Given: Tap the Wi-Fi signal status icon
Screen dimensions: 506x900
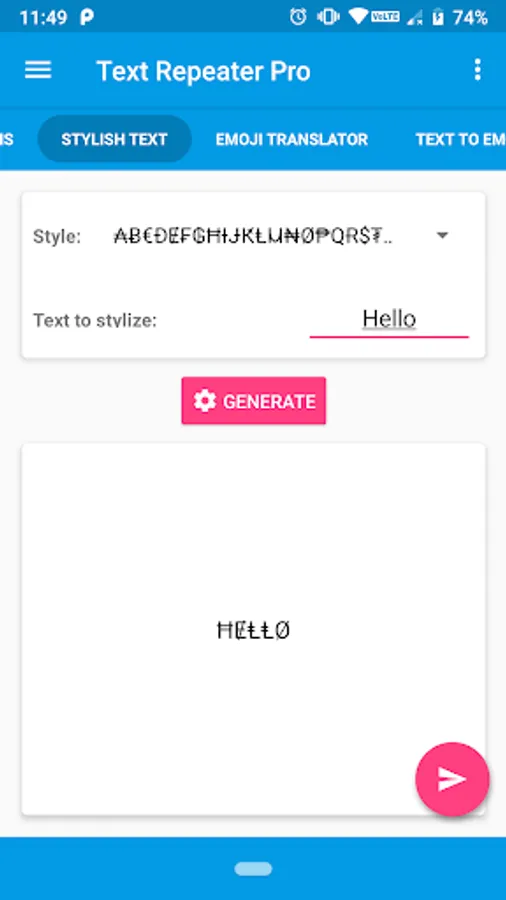Looking at the screenshot, I should pyautogui.click(x=359, y=17).
